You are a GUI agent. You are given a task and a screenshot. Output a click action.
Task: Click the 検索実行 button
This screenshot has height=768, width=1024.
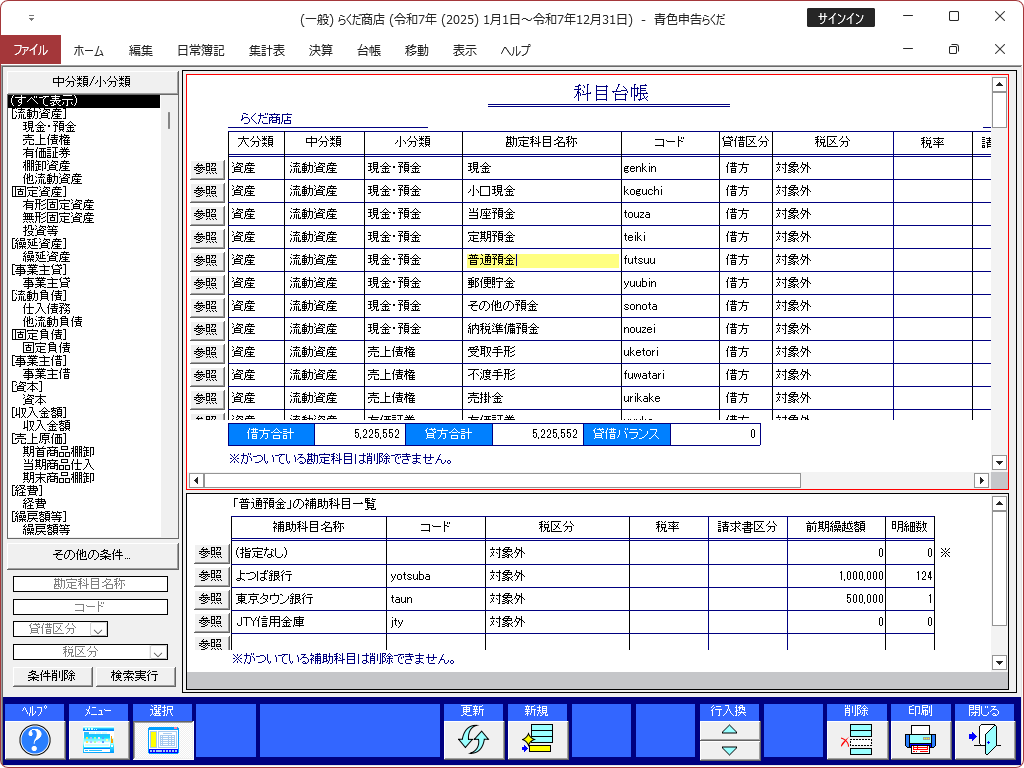click(135, 676)
